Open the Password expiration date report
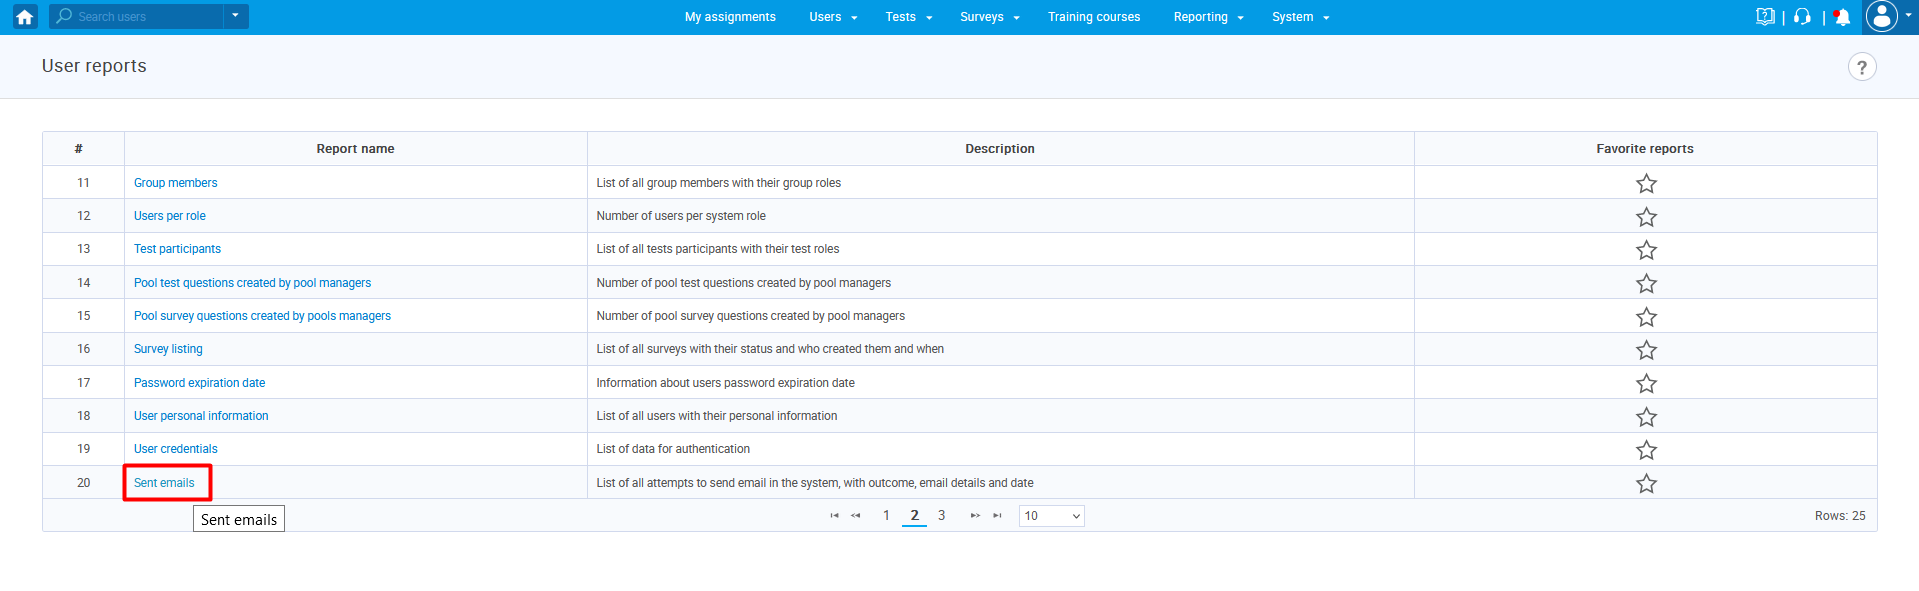The height and width of the screenshot is (591, 1919). pyautogui.click(x=199, y=383)
